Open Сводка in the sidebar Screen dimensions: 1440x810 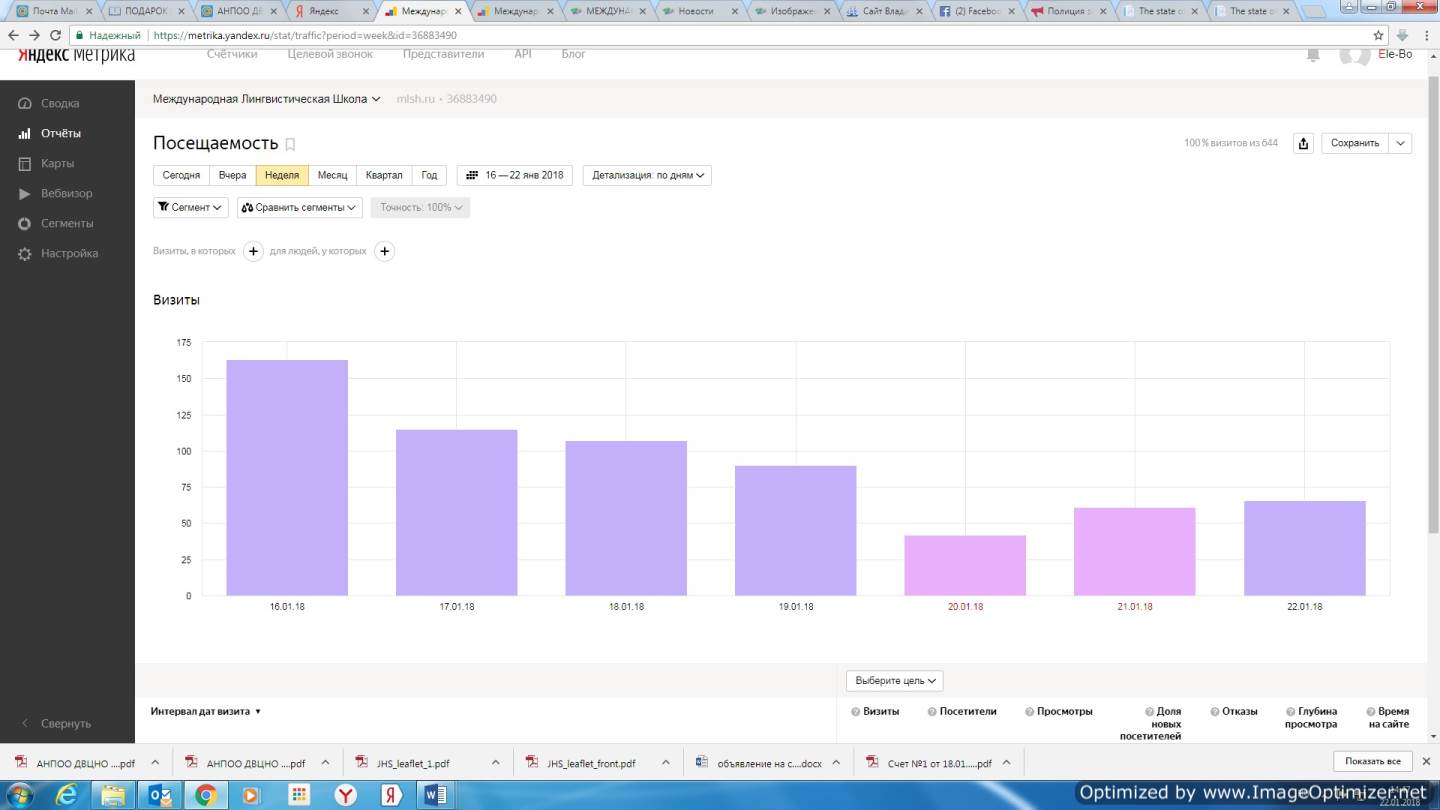point(60,103)
